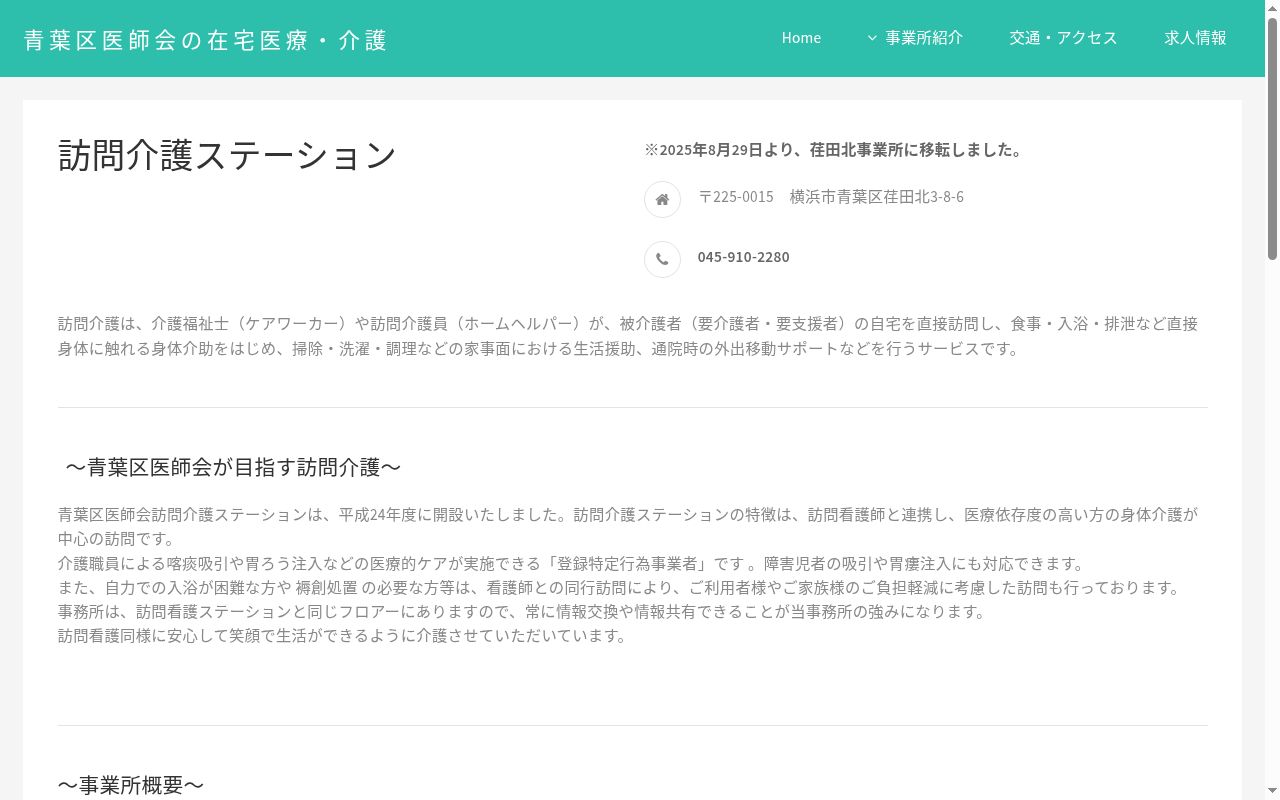
Task: Click line starting 青葉区医師会訪問介護ステーションは、平成24年度
Action: [x=628, y=527]
